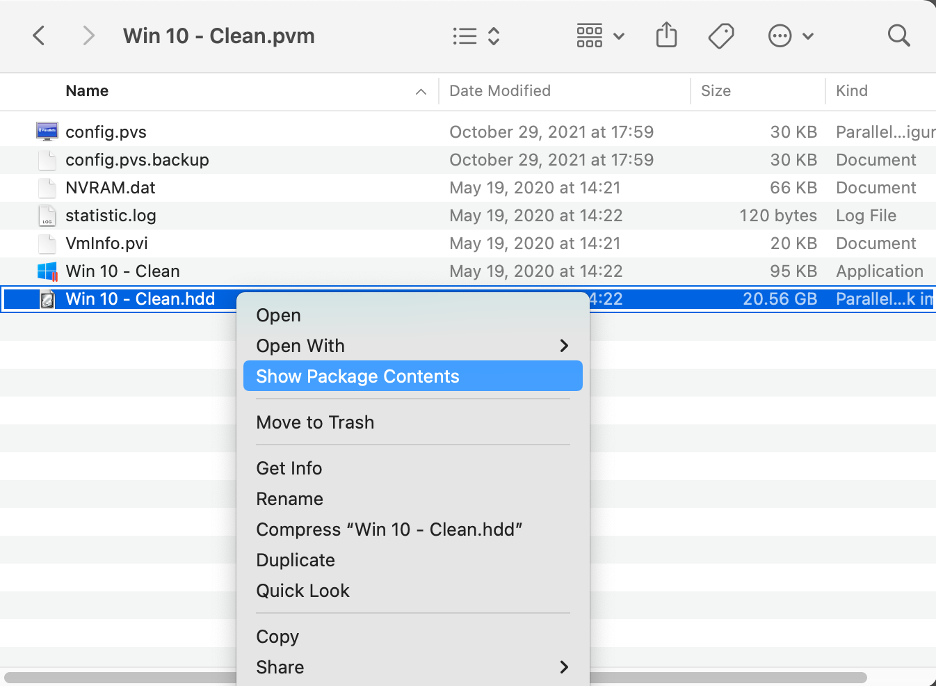The height and width of the screenshot is (686, 936).
Task: Click NVRAM.dat date May 19, 2020 at 14:21
Action: pos(535,187)
